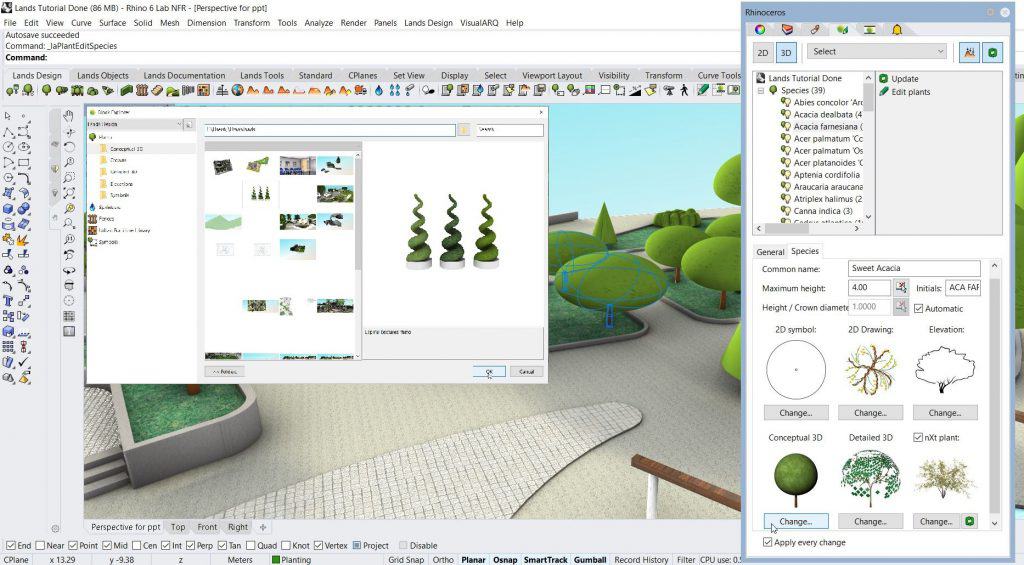Viewport: 1024px width, 565px height.
Task: Click Cancel in the file dialog
Action: click(x=526, y=372)
